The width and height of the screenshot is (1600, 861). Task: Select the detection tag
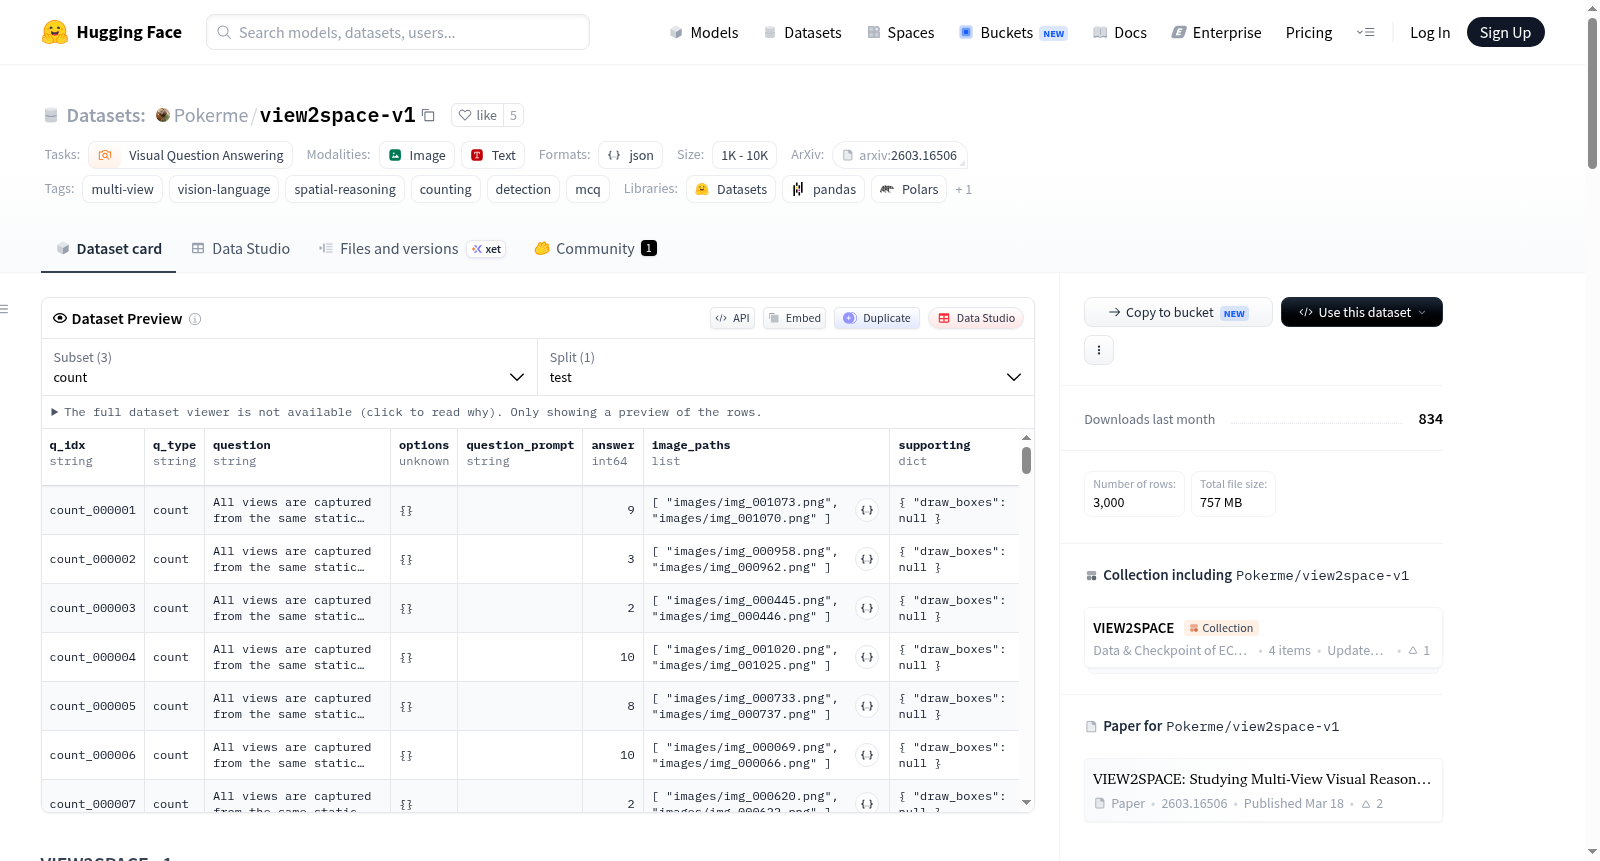(523, 189)
